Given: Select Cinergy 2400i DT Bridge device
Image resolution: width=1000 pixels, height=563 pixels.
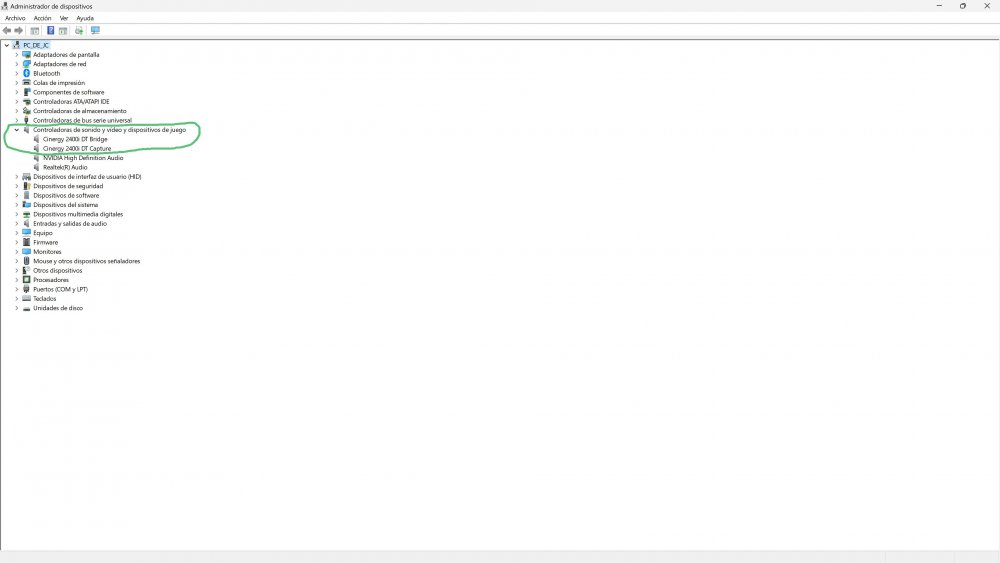Looking at the screenshot, I should tap(75, 139).
